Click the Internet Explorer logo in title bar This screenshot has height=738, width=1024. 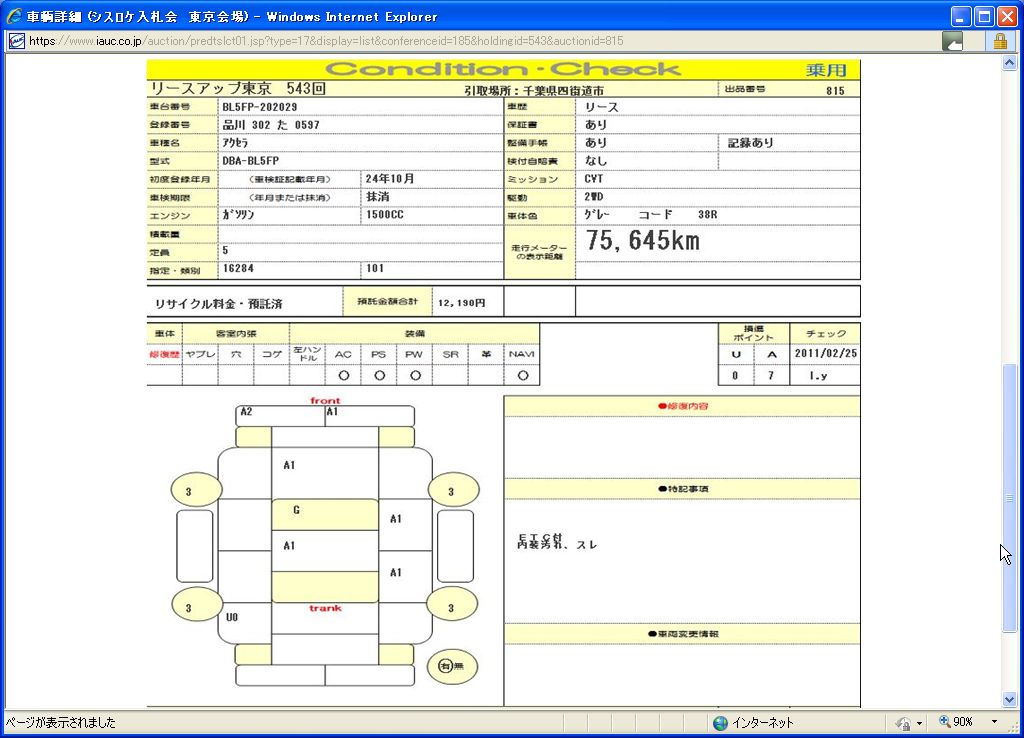coord(14,16)
